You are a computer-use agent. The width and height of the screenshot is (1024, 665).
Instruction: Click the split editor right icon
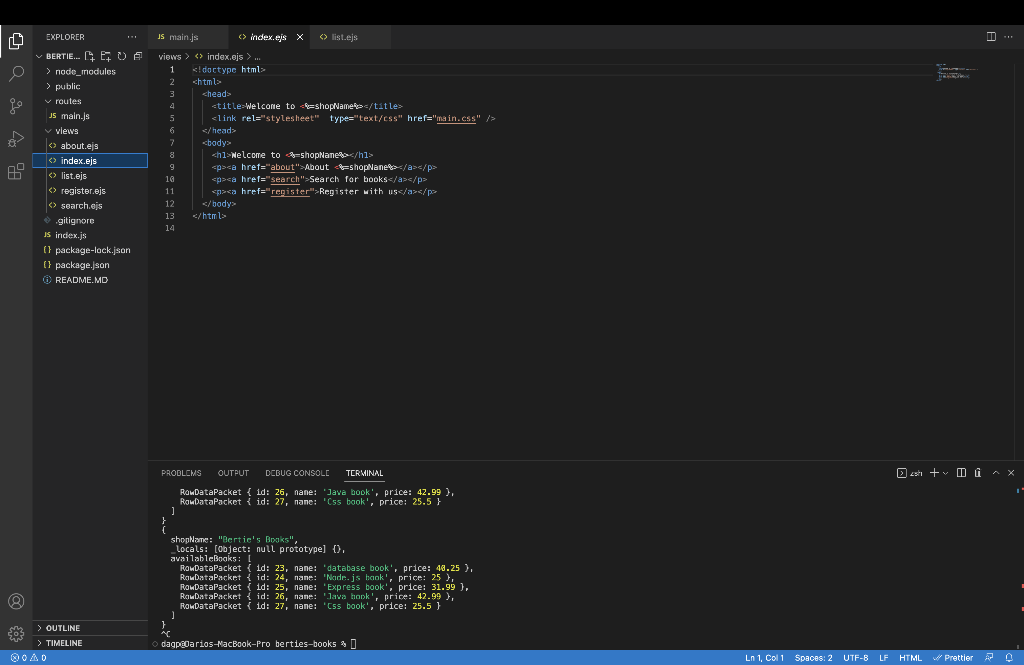[x=991, y=37]
